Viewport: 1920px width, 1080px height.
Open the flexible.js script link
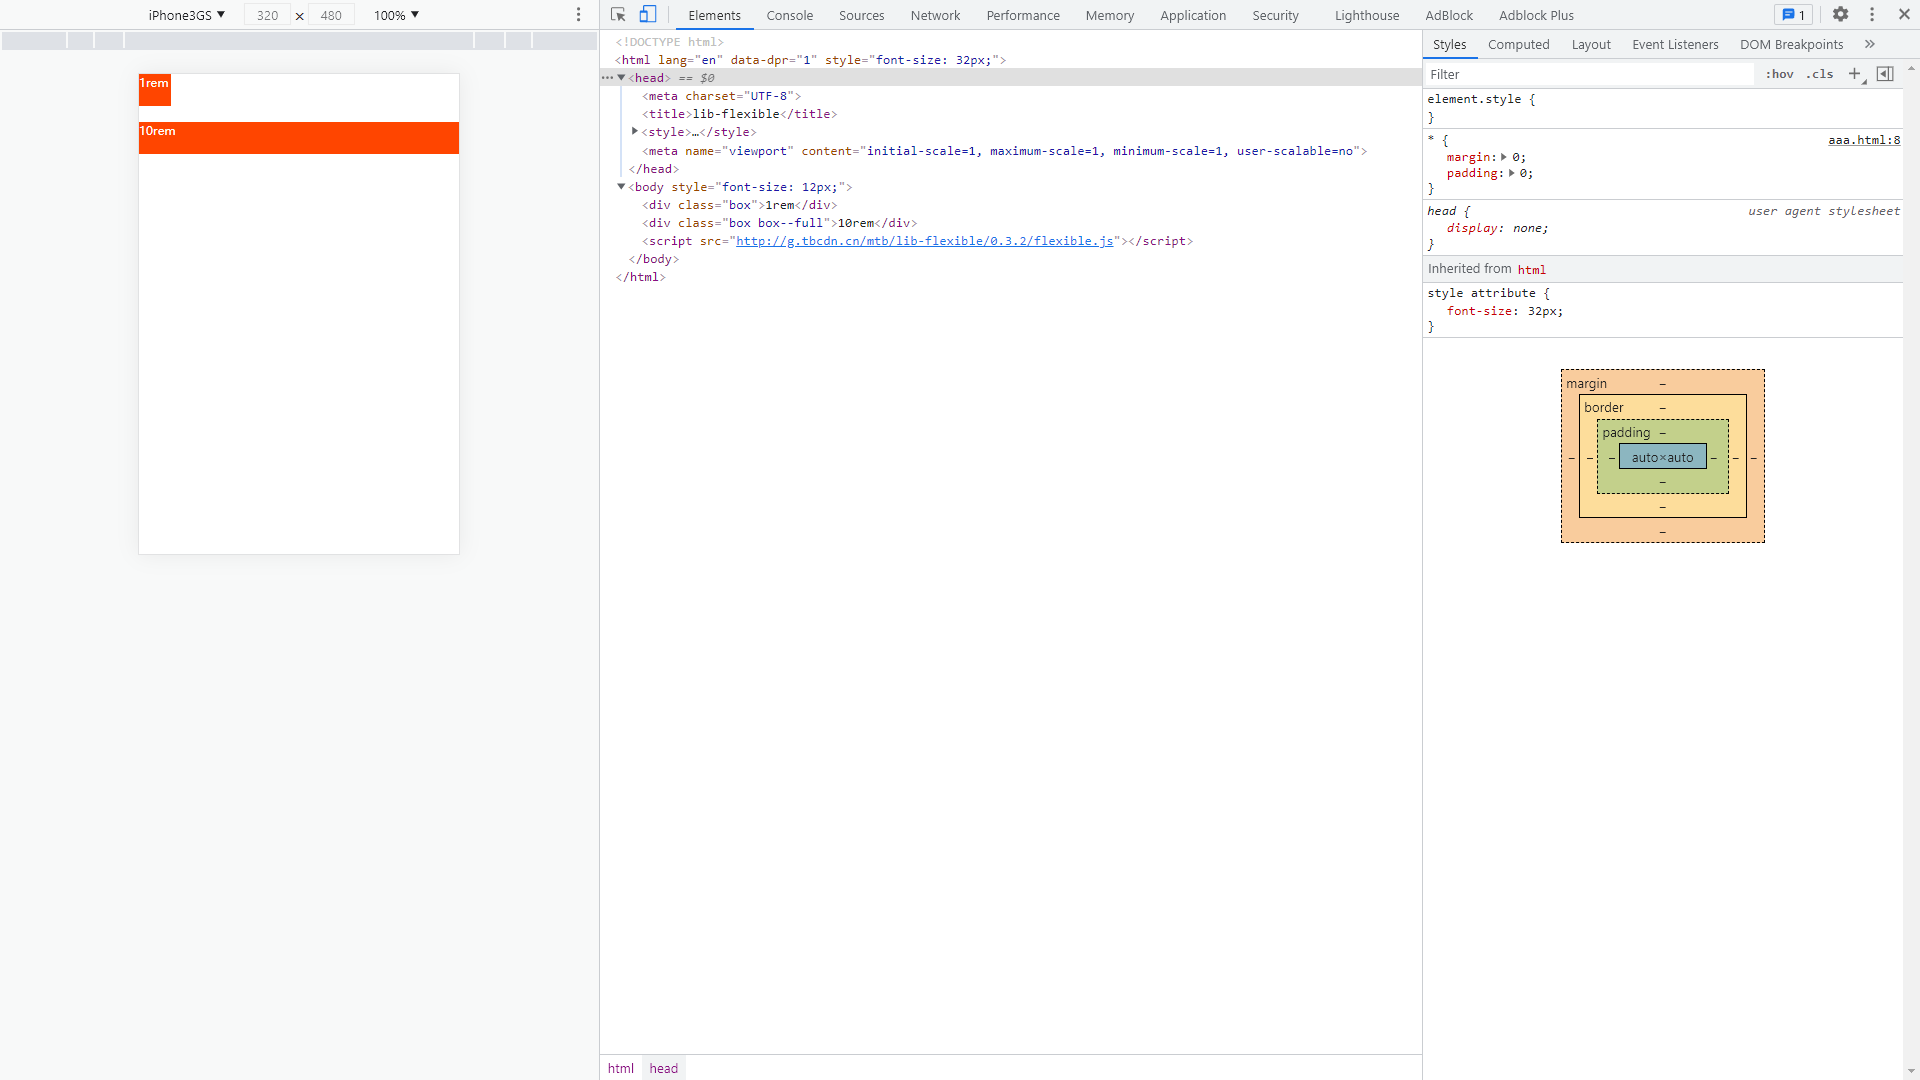point(924,241)
